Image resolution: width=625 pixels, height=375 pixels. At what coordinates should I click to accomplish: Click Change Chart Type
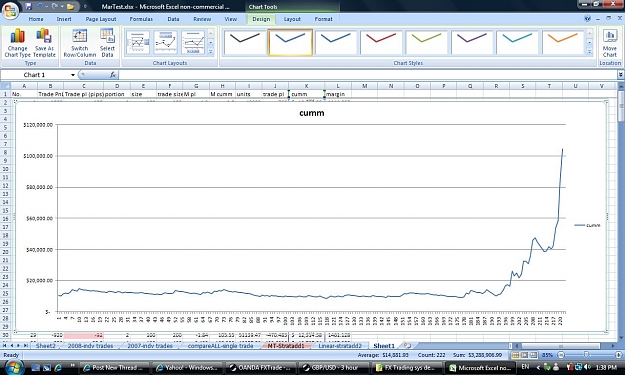coord(17,43)
